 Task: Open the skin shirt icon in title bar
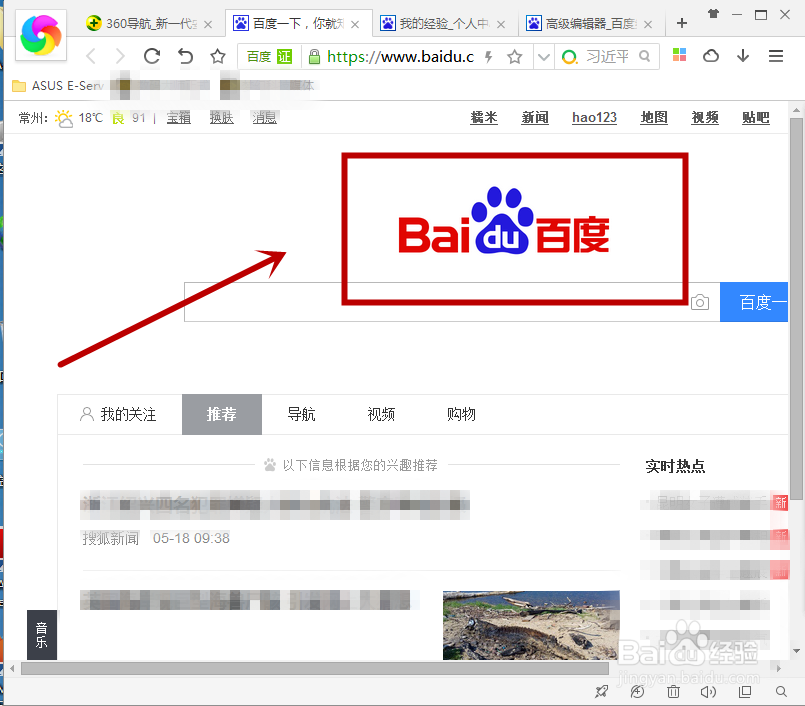tap(713, 14)
